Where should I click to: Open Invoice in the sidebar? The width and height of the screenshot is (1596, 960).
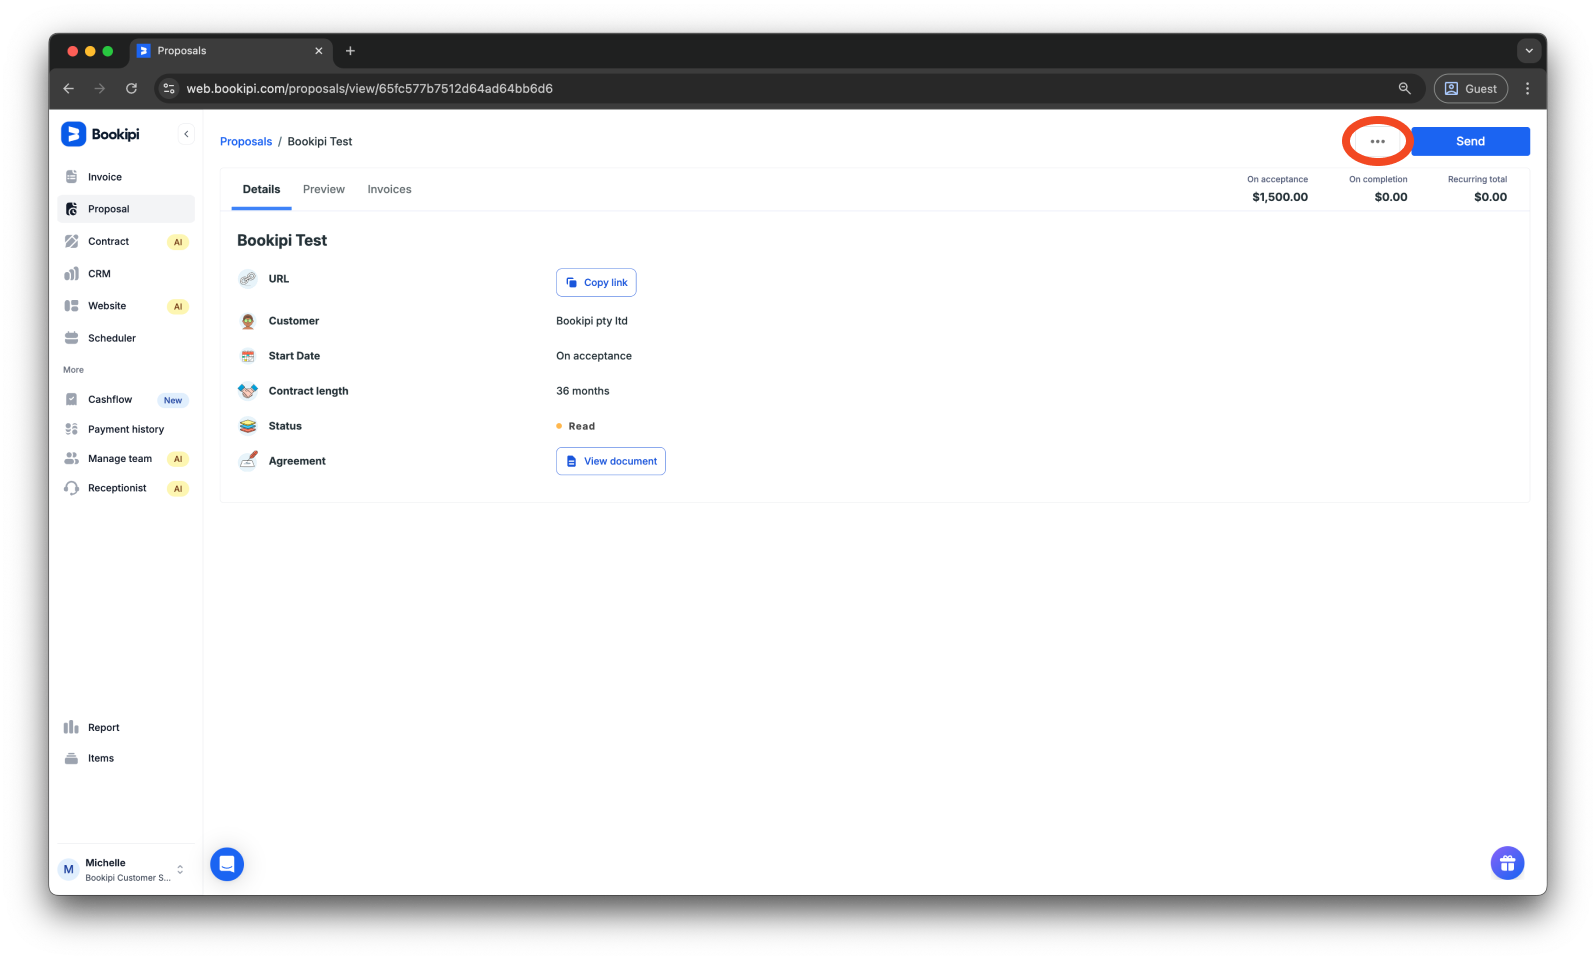[x=126, y=177]
